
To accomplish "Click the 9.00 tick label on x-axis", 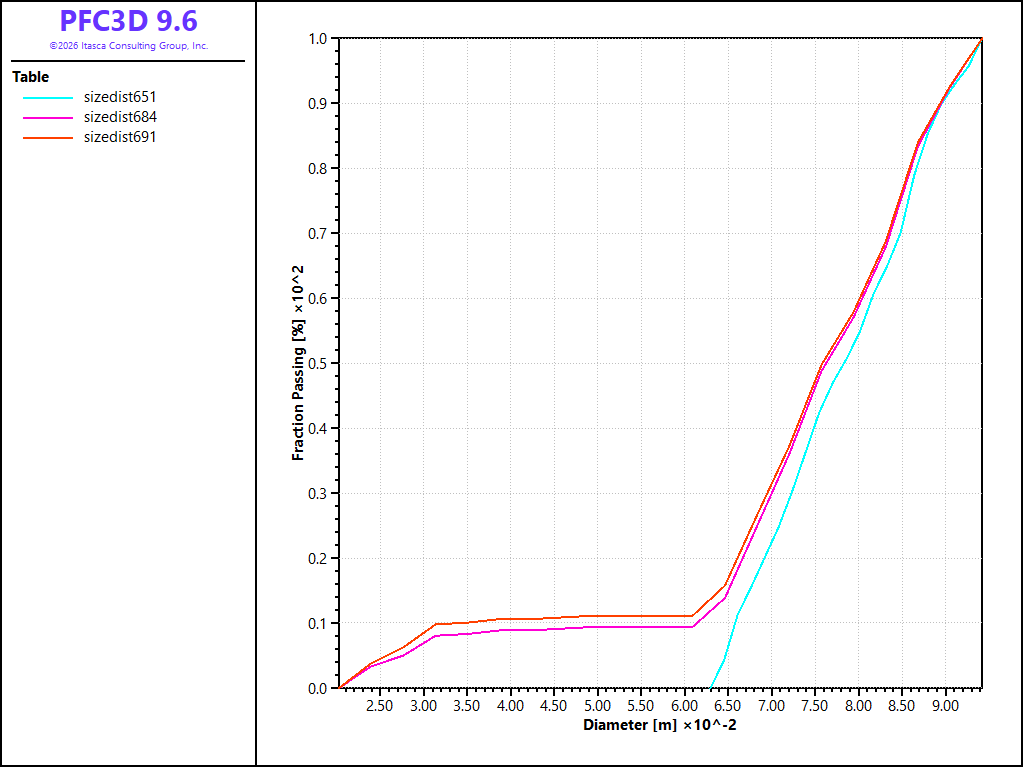I will coord(945,706).
